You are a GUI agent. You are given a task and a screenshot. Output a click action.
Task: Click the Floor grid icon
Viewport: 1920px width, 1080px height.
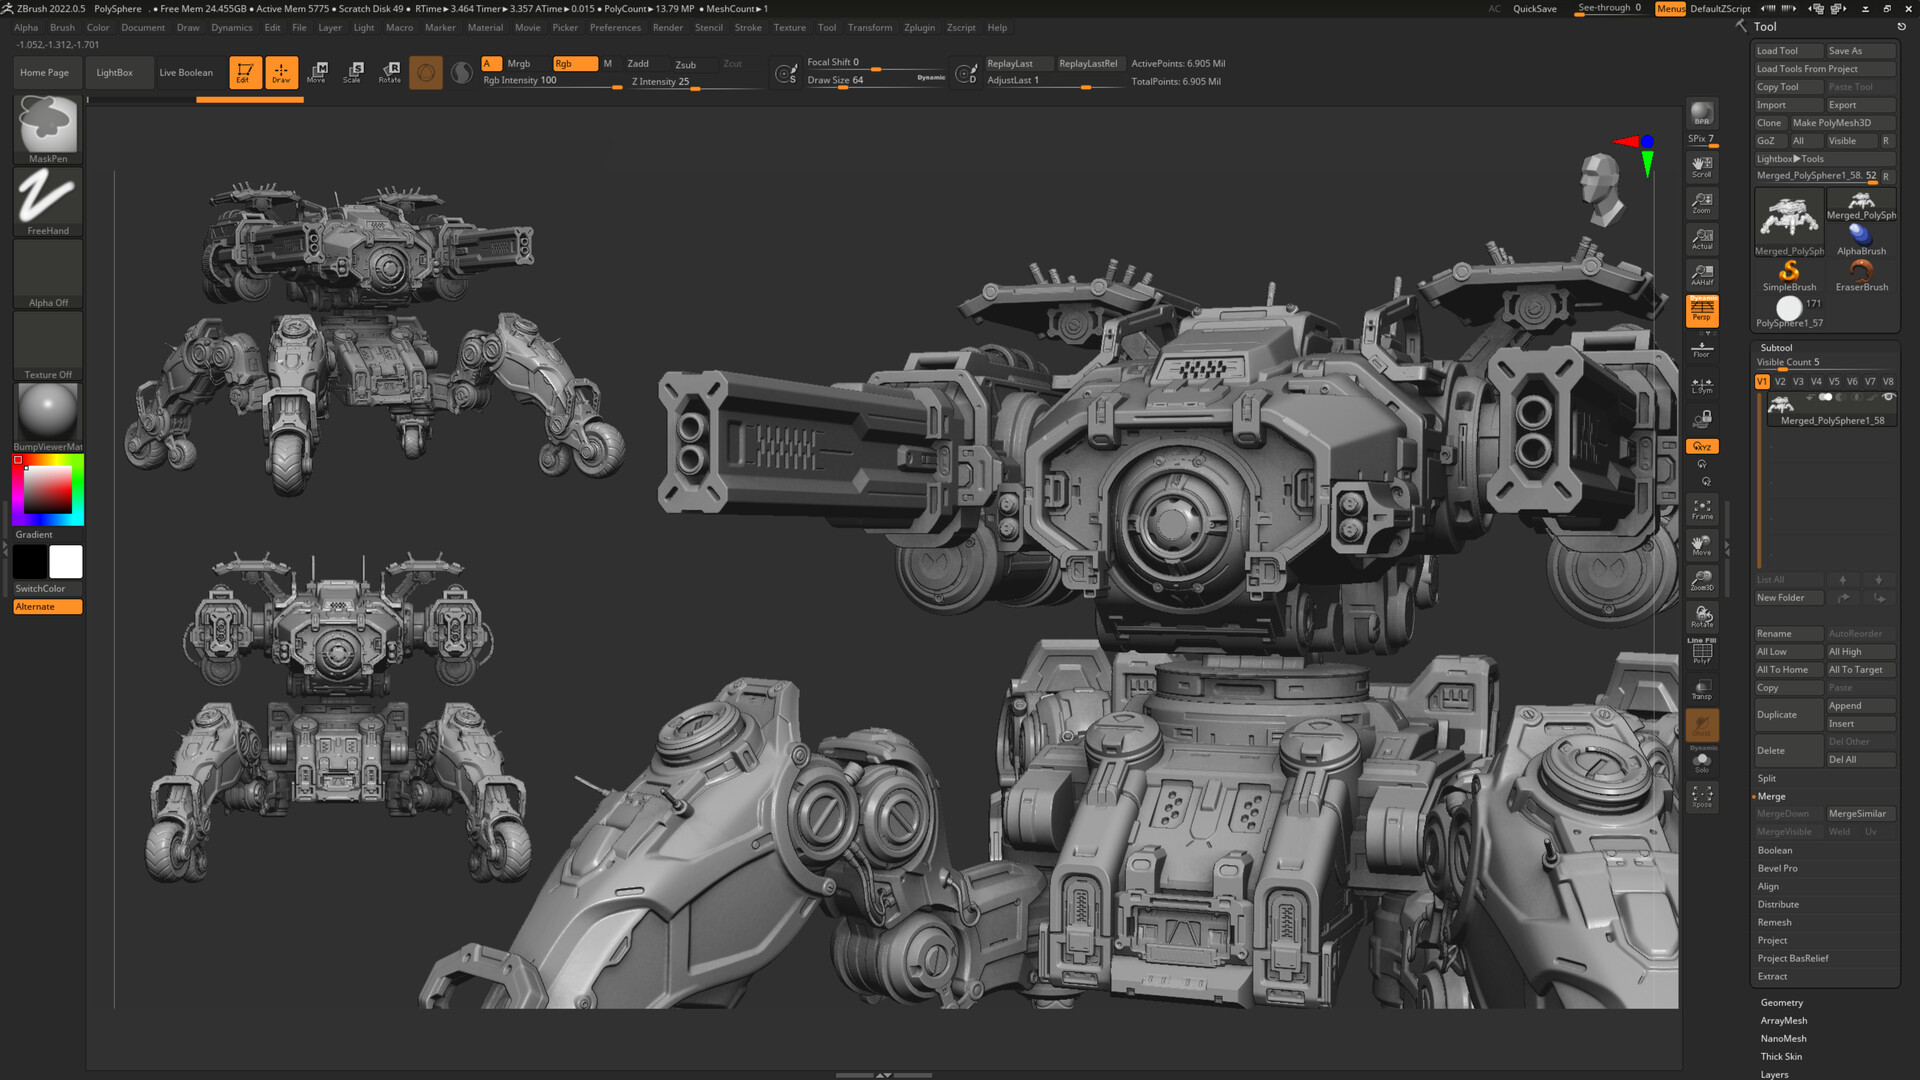[1701, 348]
